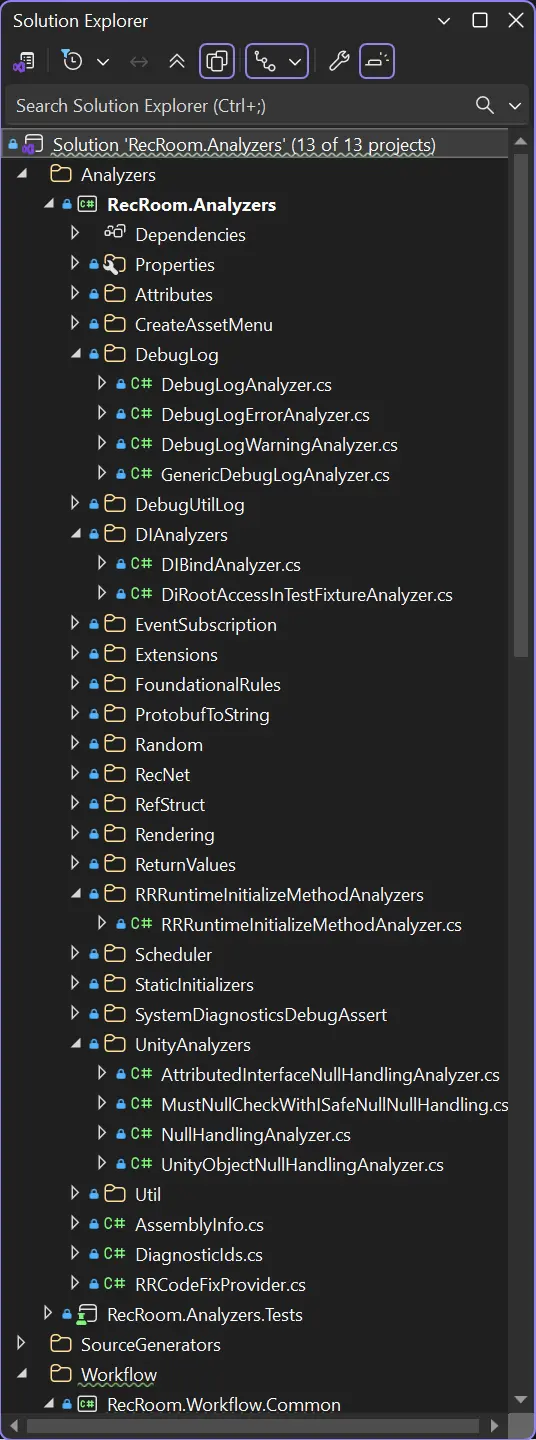Expand the EventSubscription folder
536x1440 pixels.
74,624
